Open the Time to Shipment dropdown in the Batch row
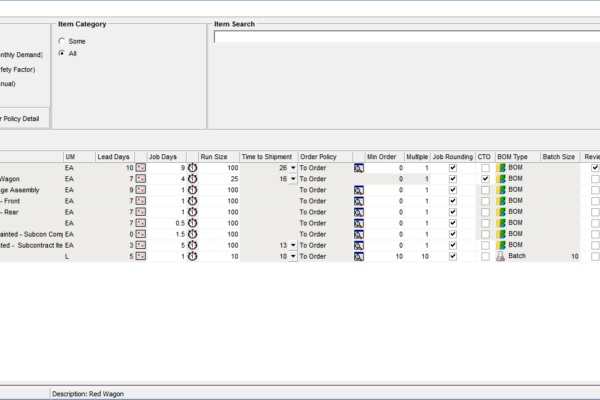Image resolution: width=600 pixels, height=400 pixels. [293, 256]
